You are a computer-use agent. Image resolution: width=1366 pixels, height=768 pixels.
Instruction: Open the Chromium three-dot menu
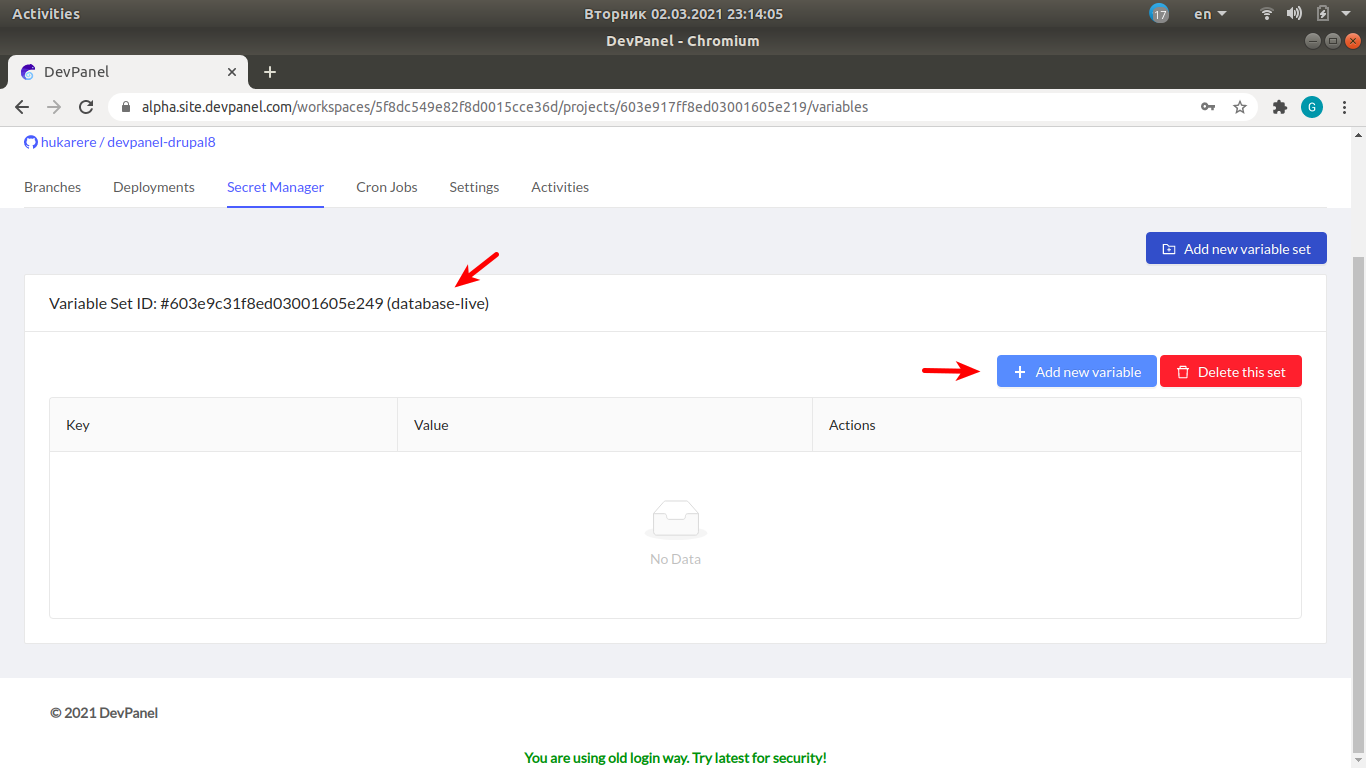(1345, 106)
